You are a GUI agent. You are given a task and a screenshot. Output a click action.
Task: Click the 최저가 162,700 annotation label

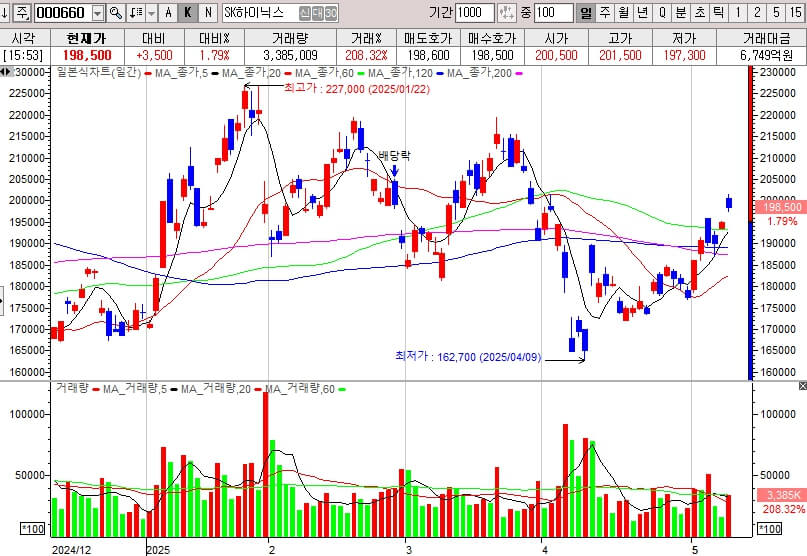click(x=468, y=357)
